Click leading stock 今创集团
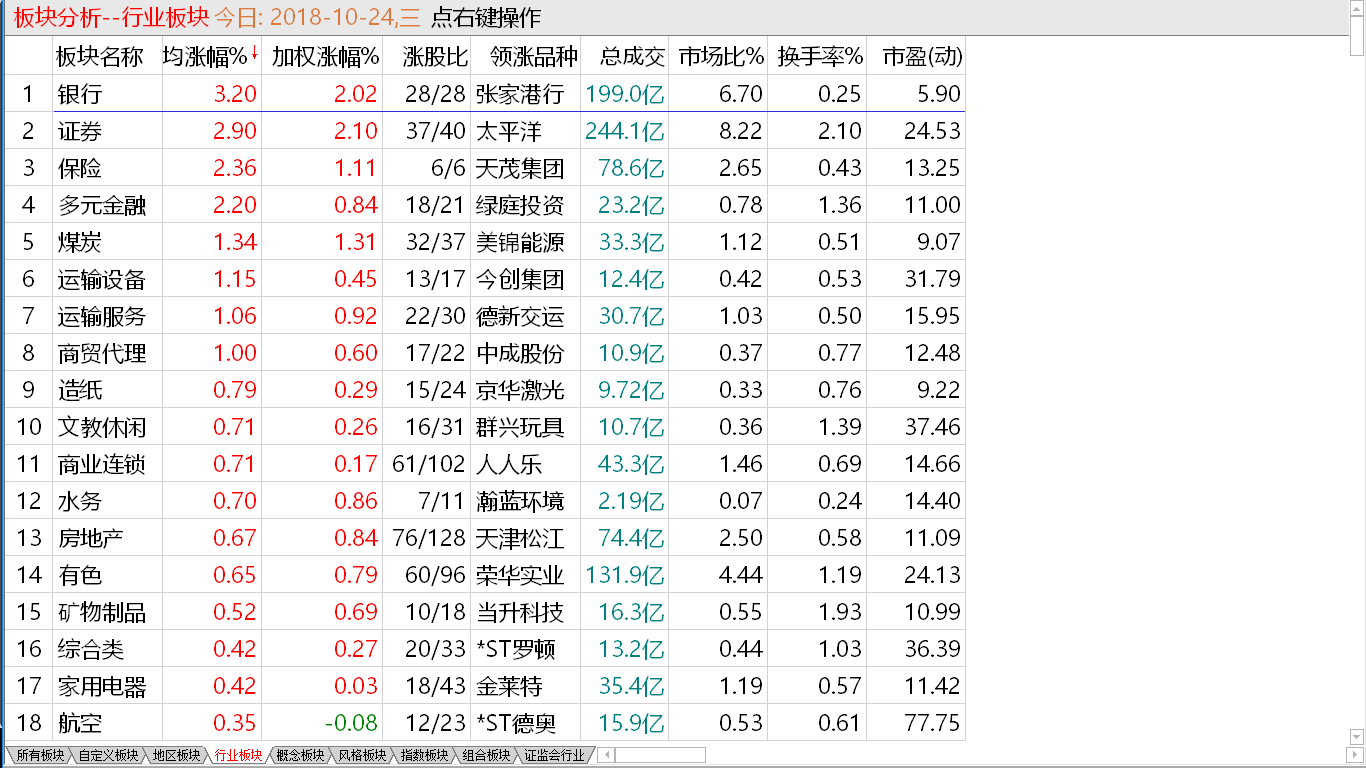 (520, 279)
